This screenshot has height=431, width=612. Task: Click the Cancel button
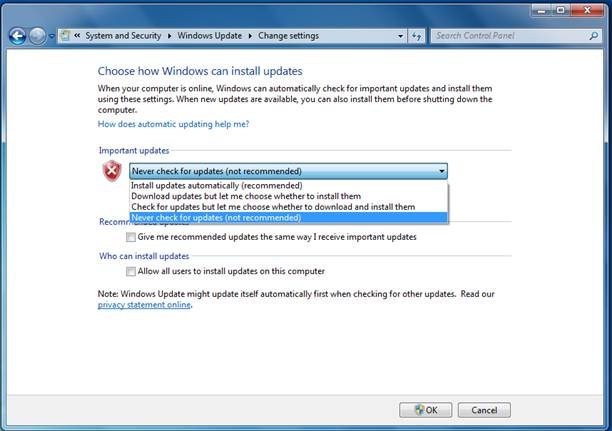pyautogui.click(x=484, y=410)
